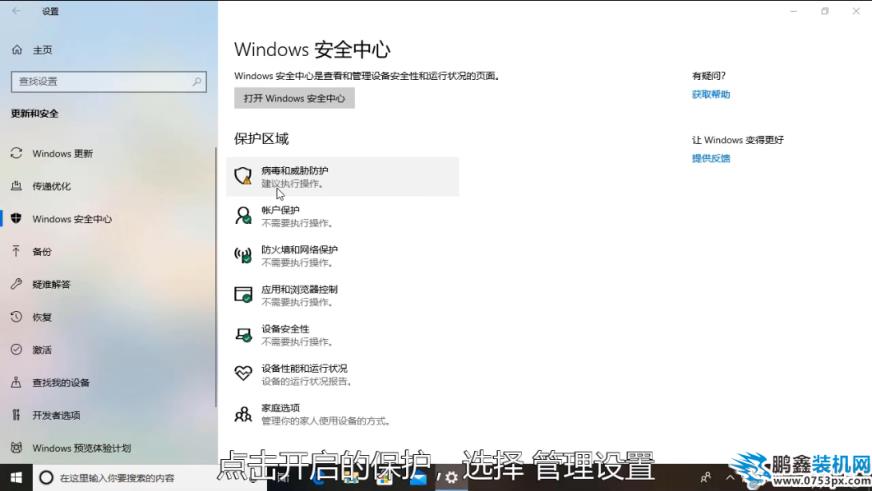
Task: Click the 激活 checkmark circle icon
Action: pyautogui.click(x=16, y=349)
